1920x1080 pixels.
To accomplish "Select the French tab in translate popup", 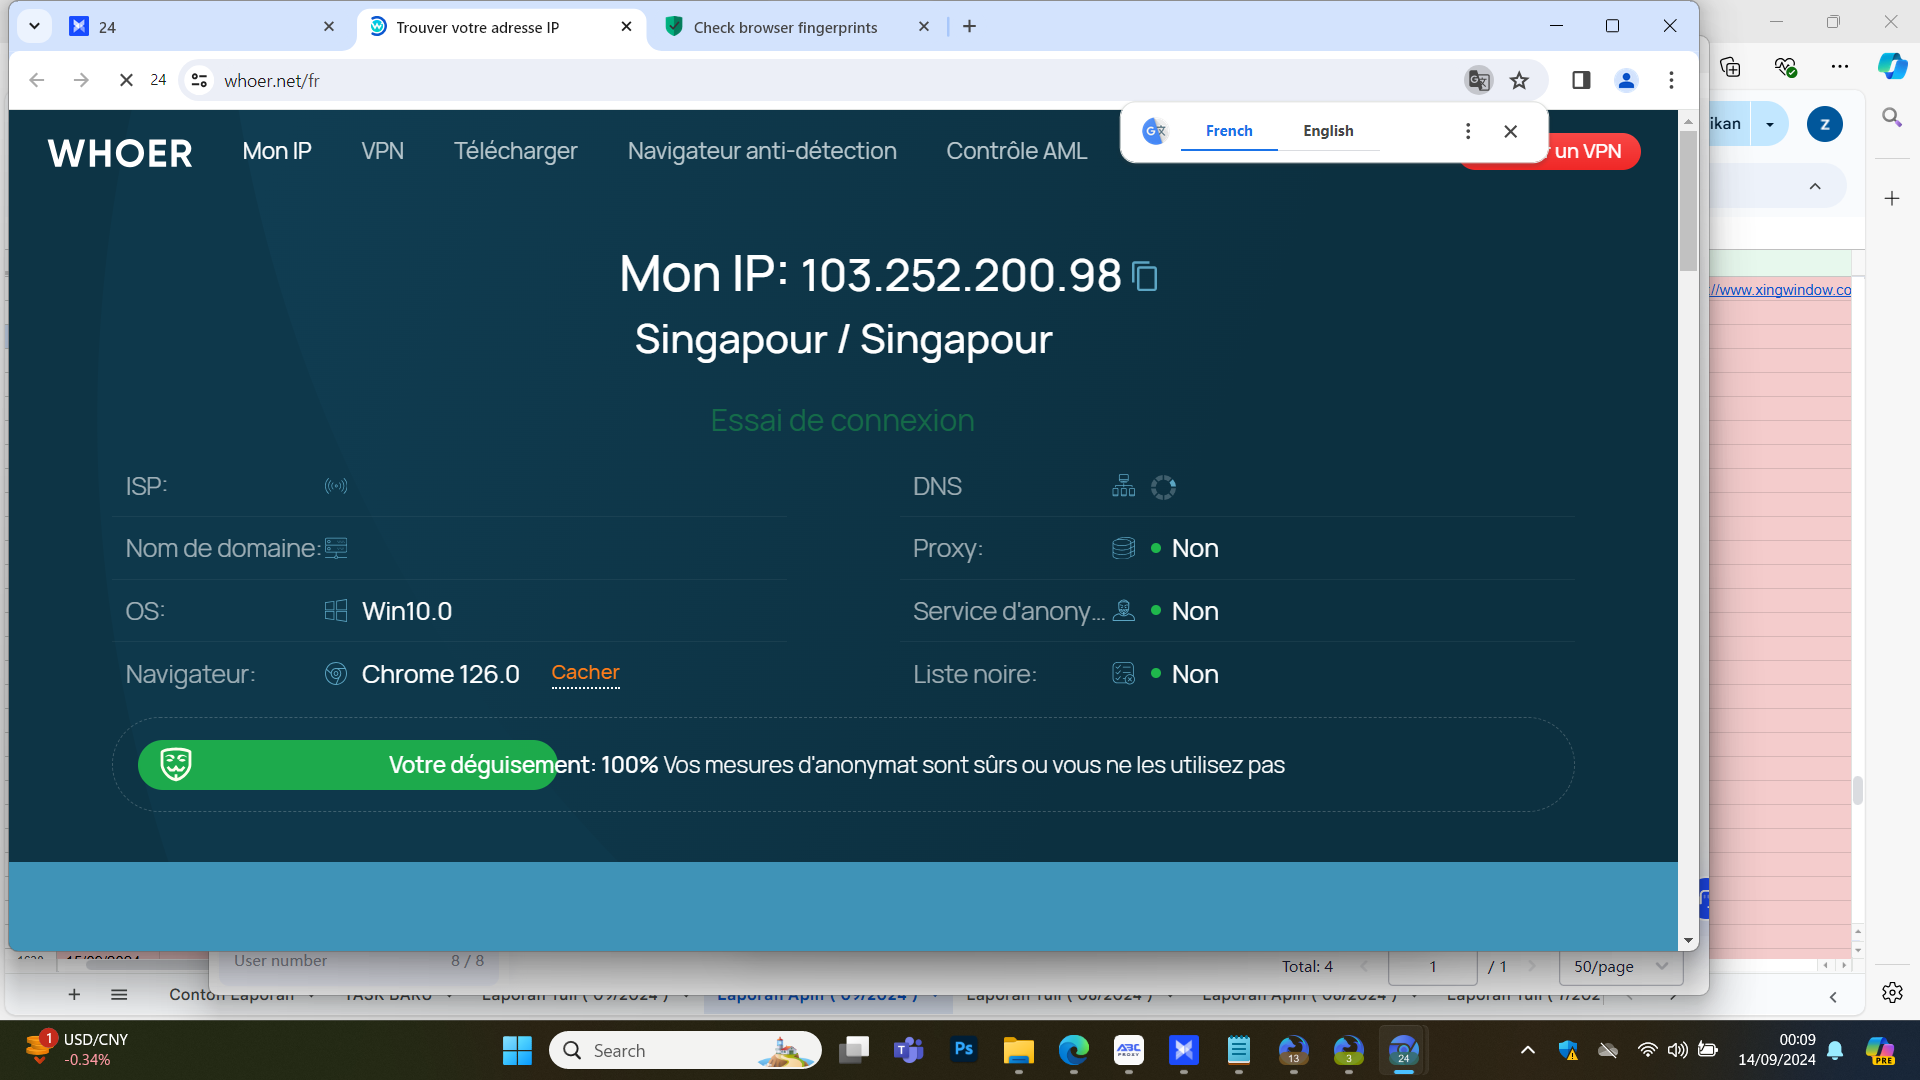I will pos(1229,131).
